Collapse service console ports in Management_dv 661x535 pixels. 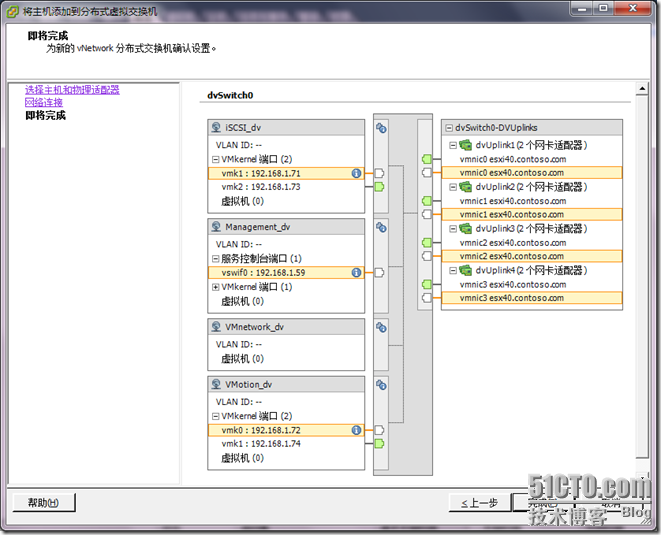pos(215,259)
